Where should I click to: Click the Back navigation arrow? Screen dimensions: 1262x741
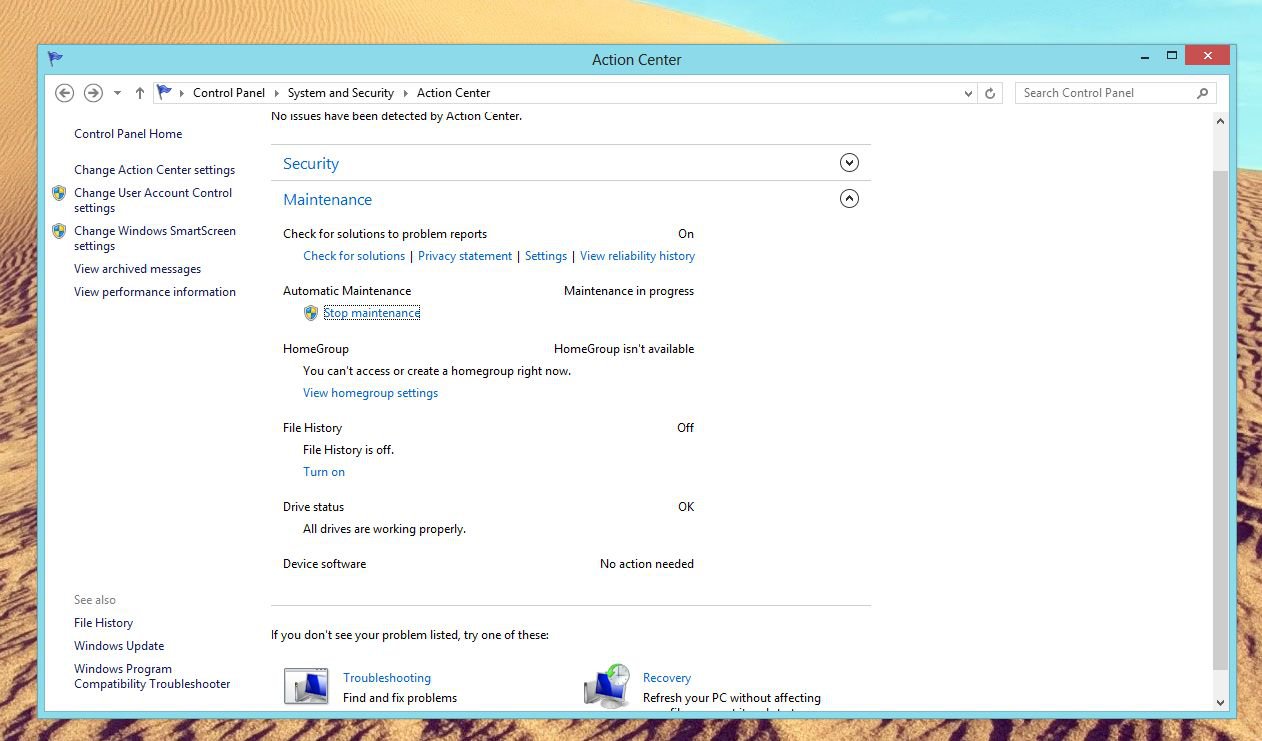65,93
